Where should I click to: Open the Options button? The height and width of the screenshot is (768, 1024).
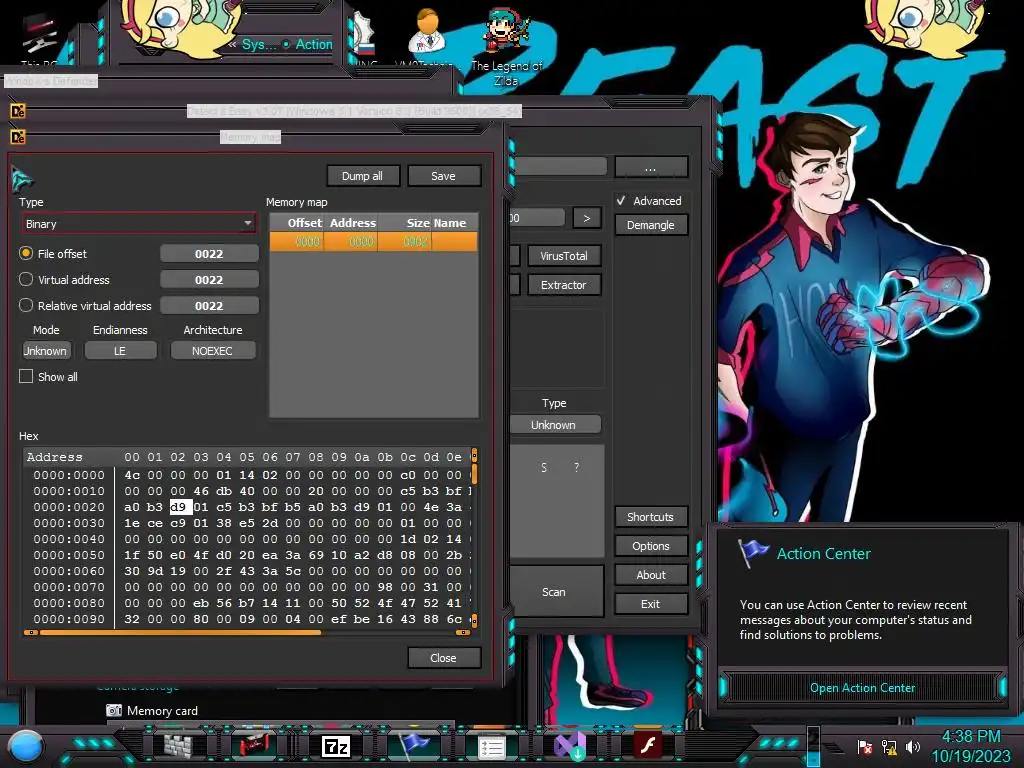tap(650, 546)
